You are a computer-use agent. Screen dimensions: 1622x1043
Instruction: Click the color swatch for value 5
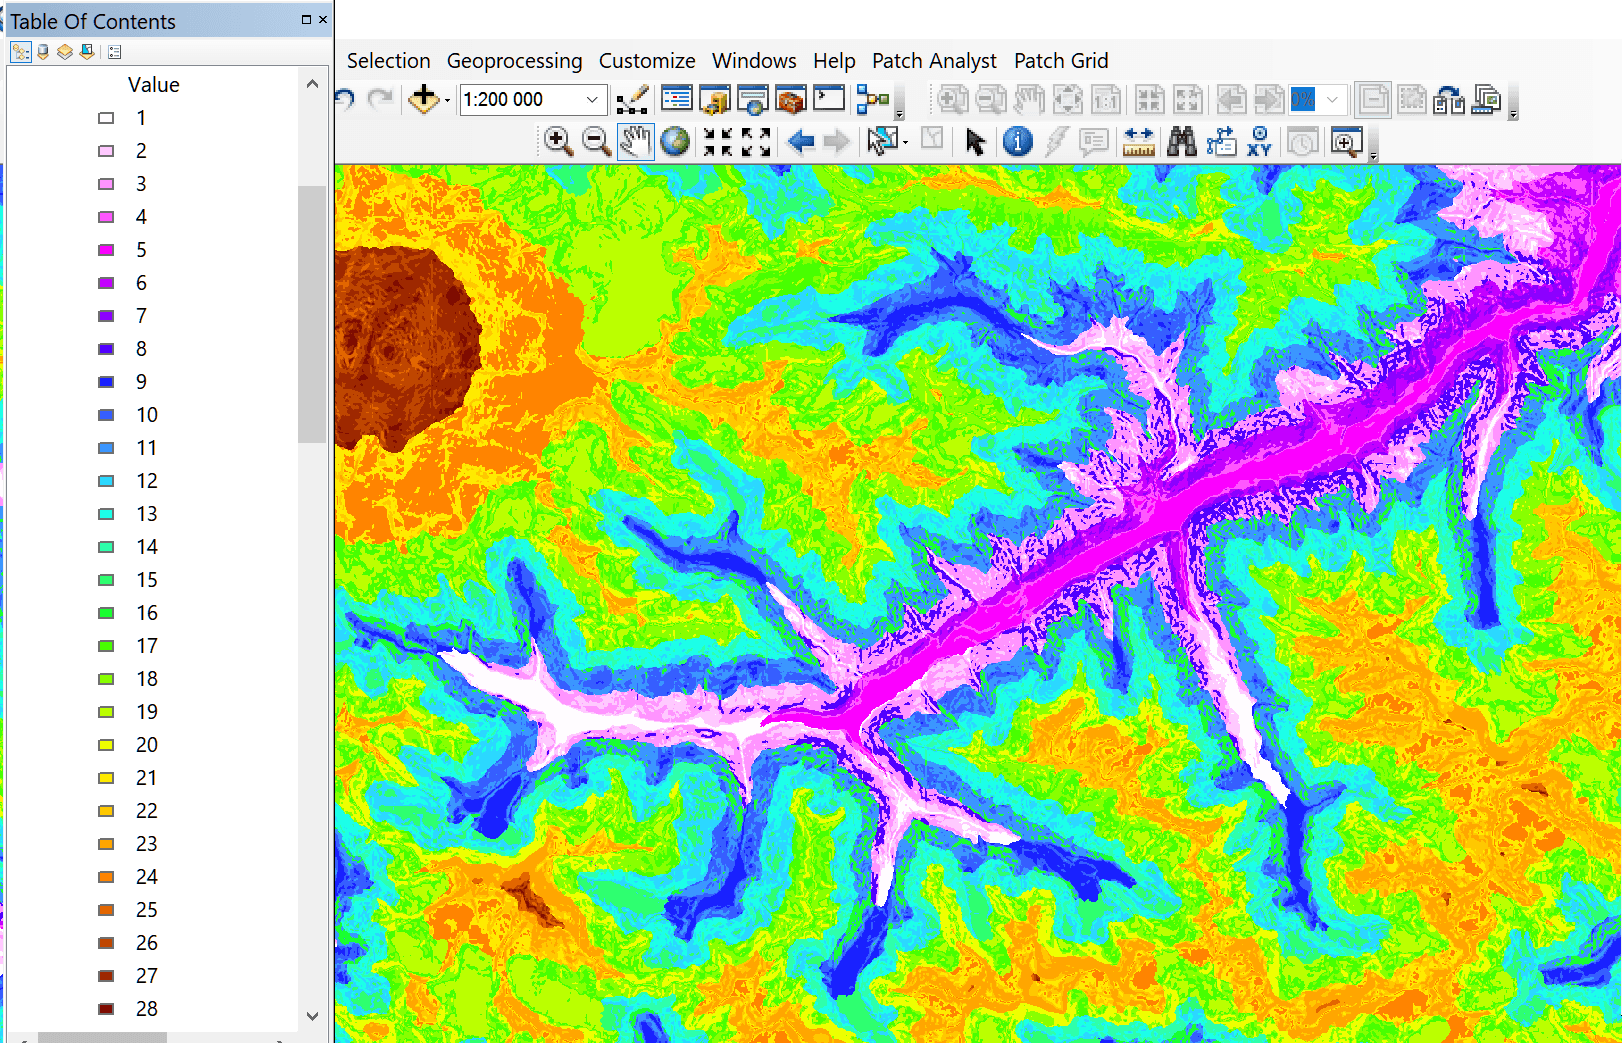(106, 250)
